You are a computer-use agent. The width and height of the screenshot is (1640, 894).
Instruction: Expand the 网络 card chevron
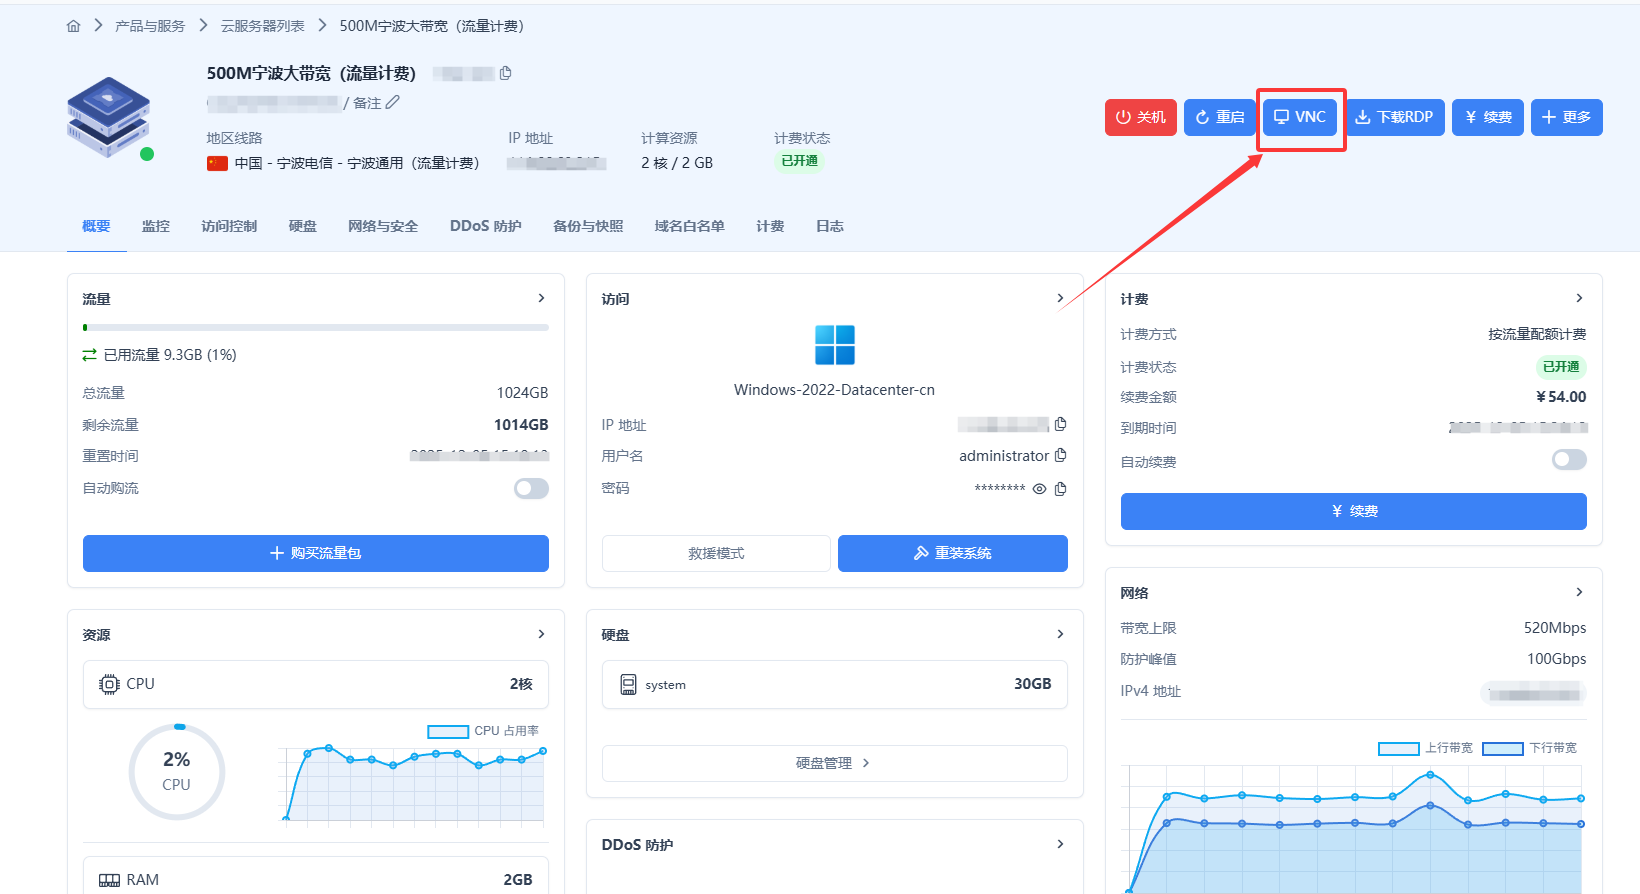point(1579,592)
